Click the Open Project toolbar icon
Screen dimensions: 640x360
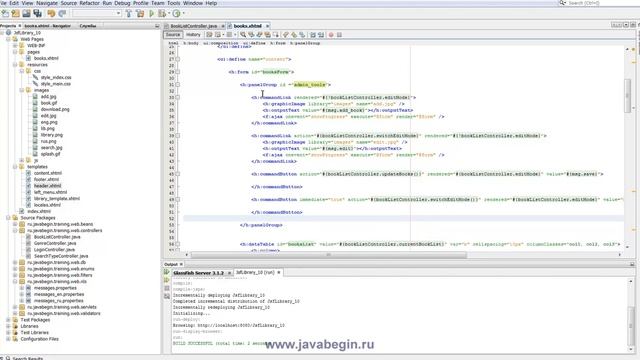tap(27, 13)
